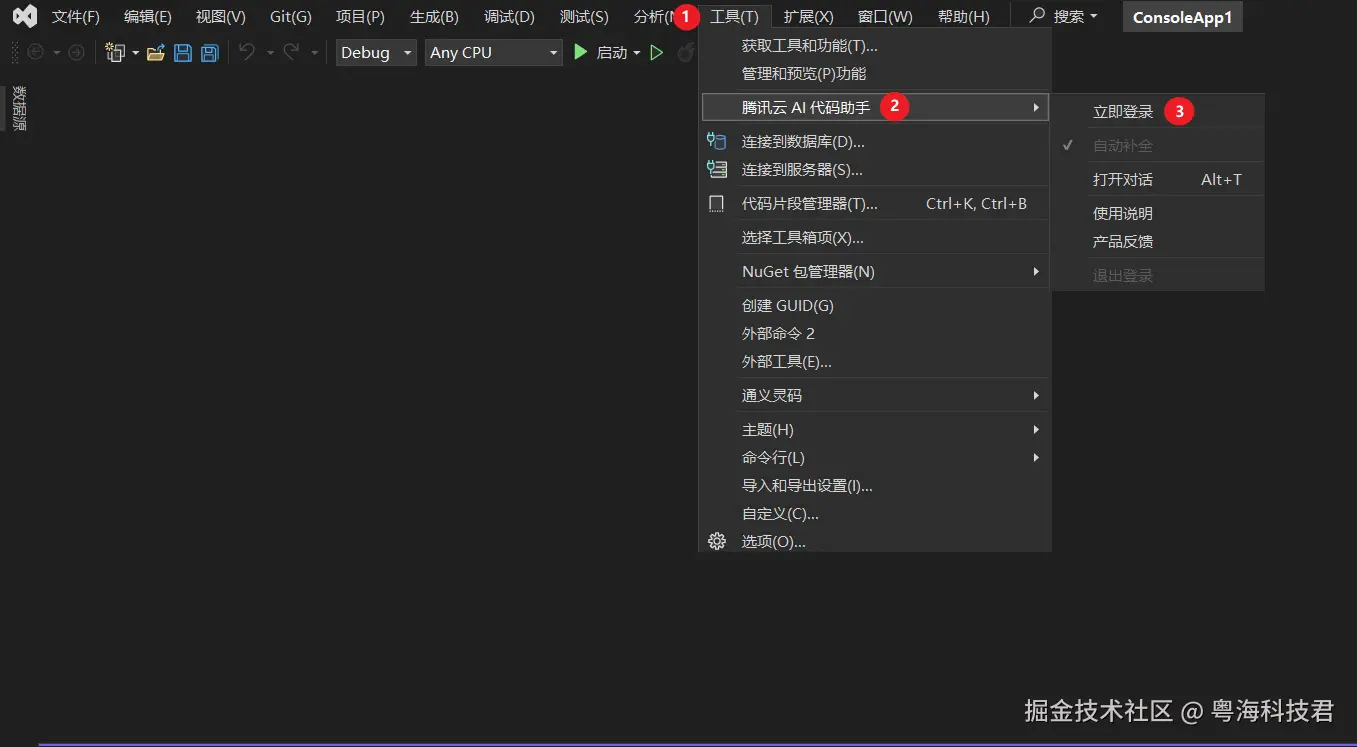
Task: Open the Git(G) menu
Action: 291,17
